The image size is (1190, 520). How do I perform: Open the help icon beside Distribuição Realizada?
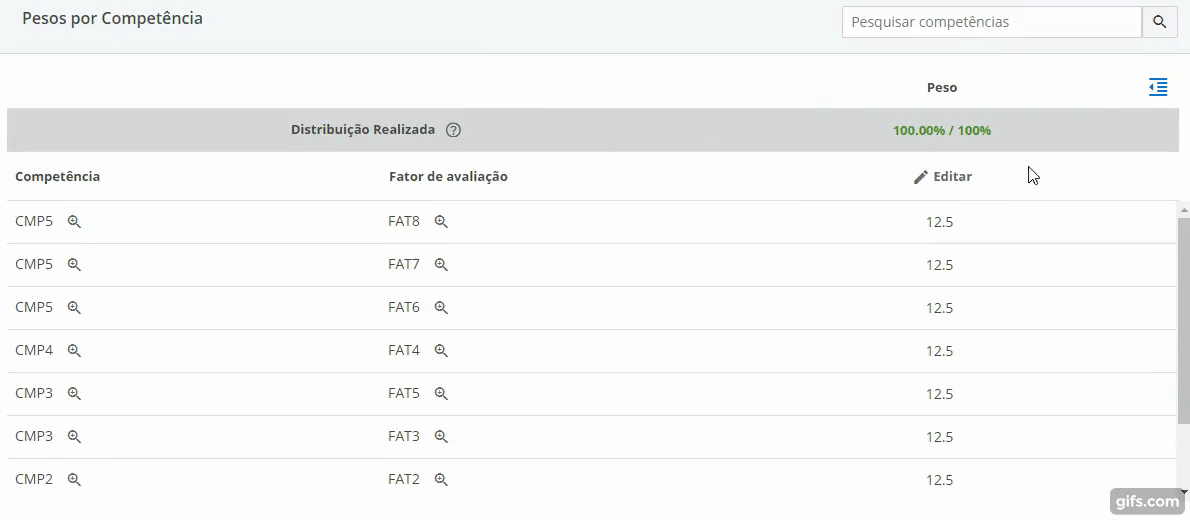click(x=453, y=130)
